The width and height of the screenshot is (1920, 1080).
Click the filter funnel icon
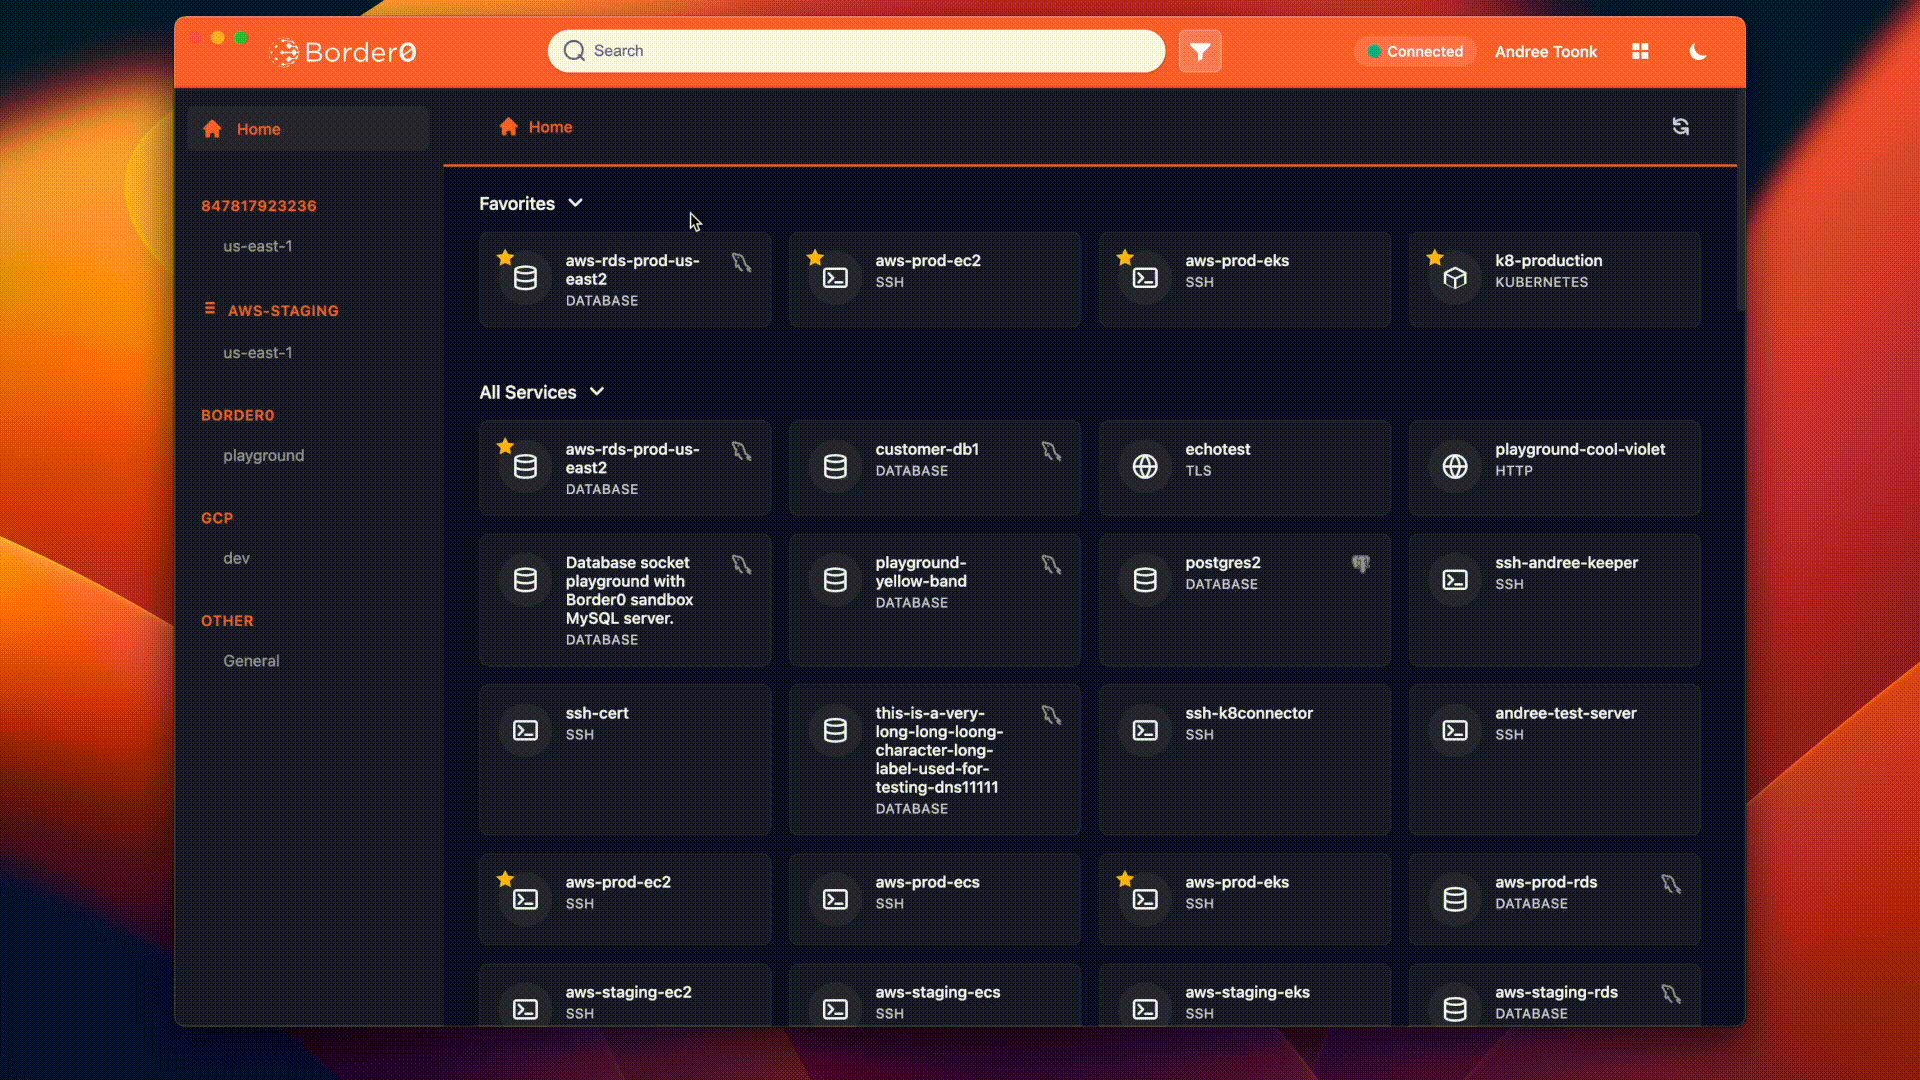(1200, 51)
